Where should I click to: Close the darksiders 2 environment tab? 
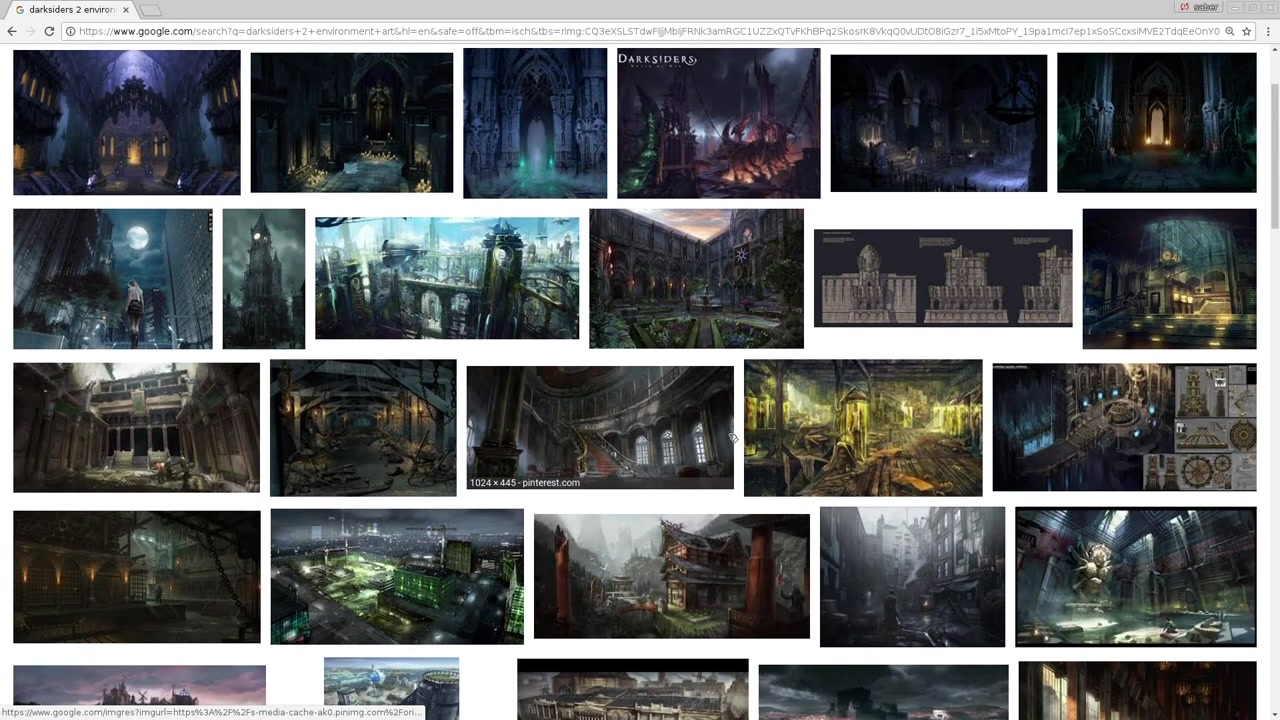click(x=125, y=10)
